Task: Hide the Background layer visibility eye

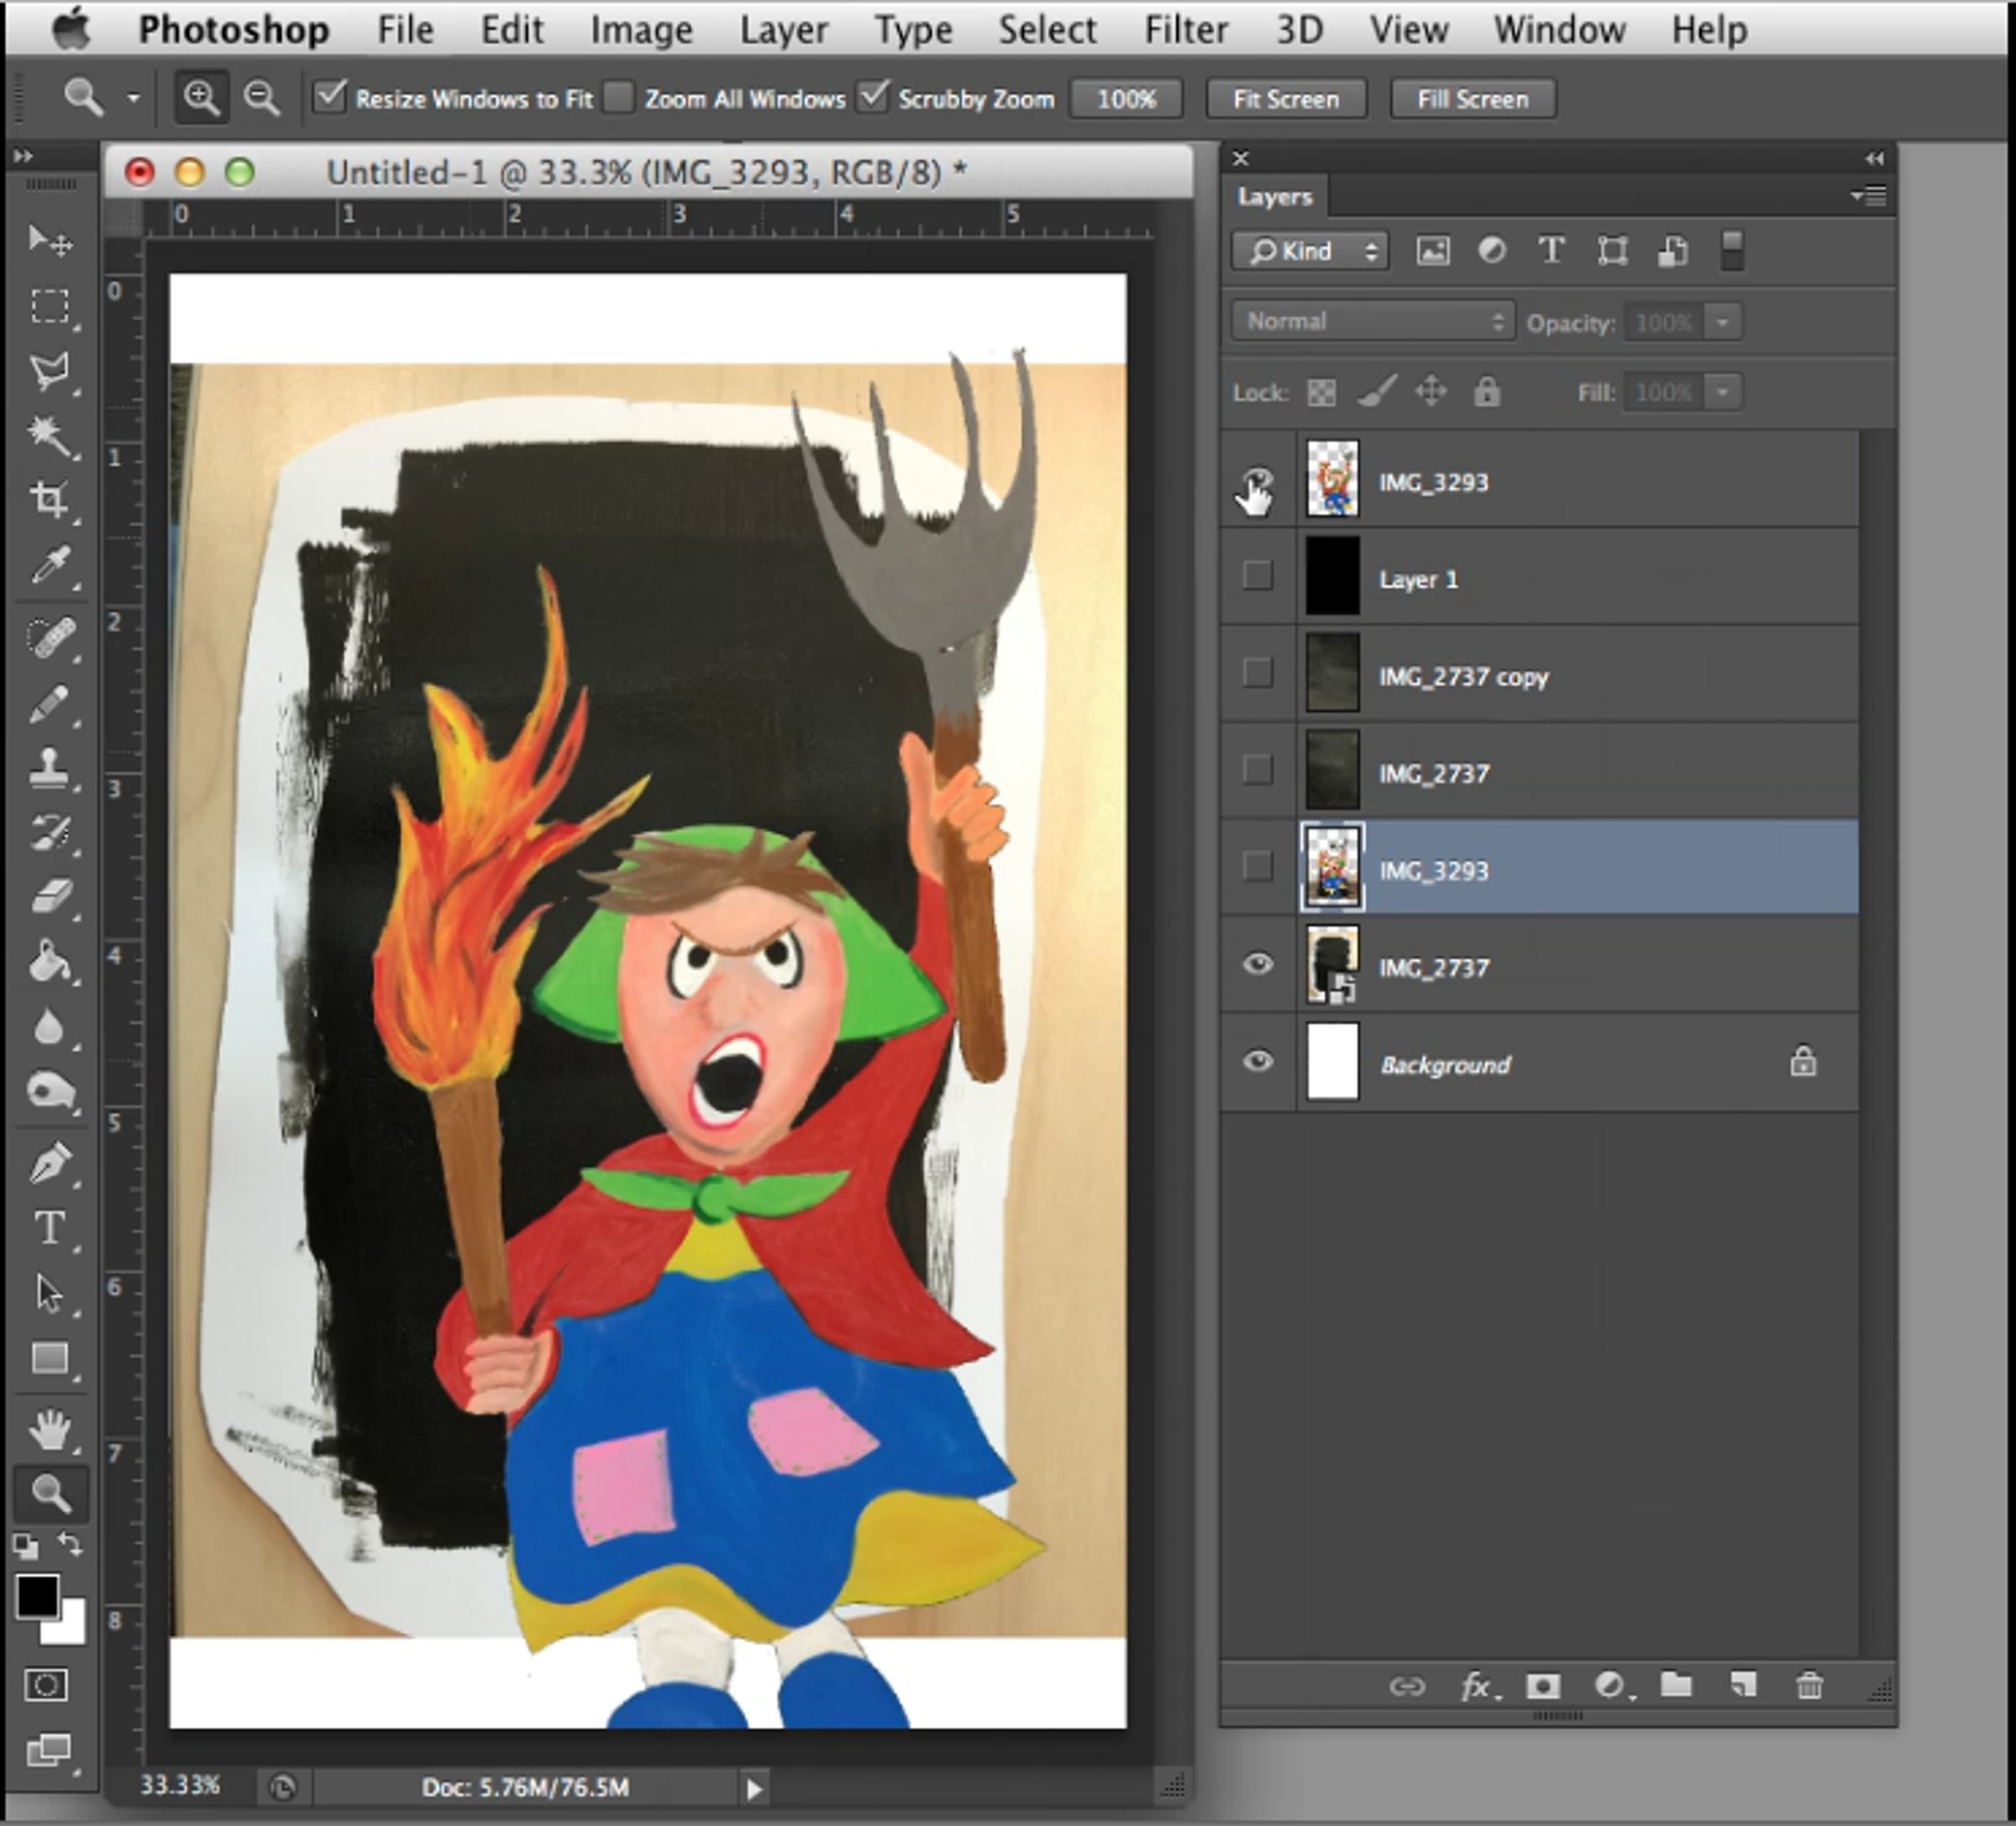Action: click(1258, 1060)
